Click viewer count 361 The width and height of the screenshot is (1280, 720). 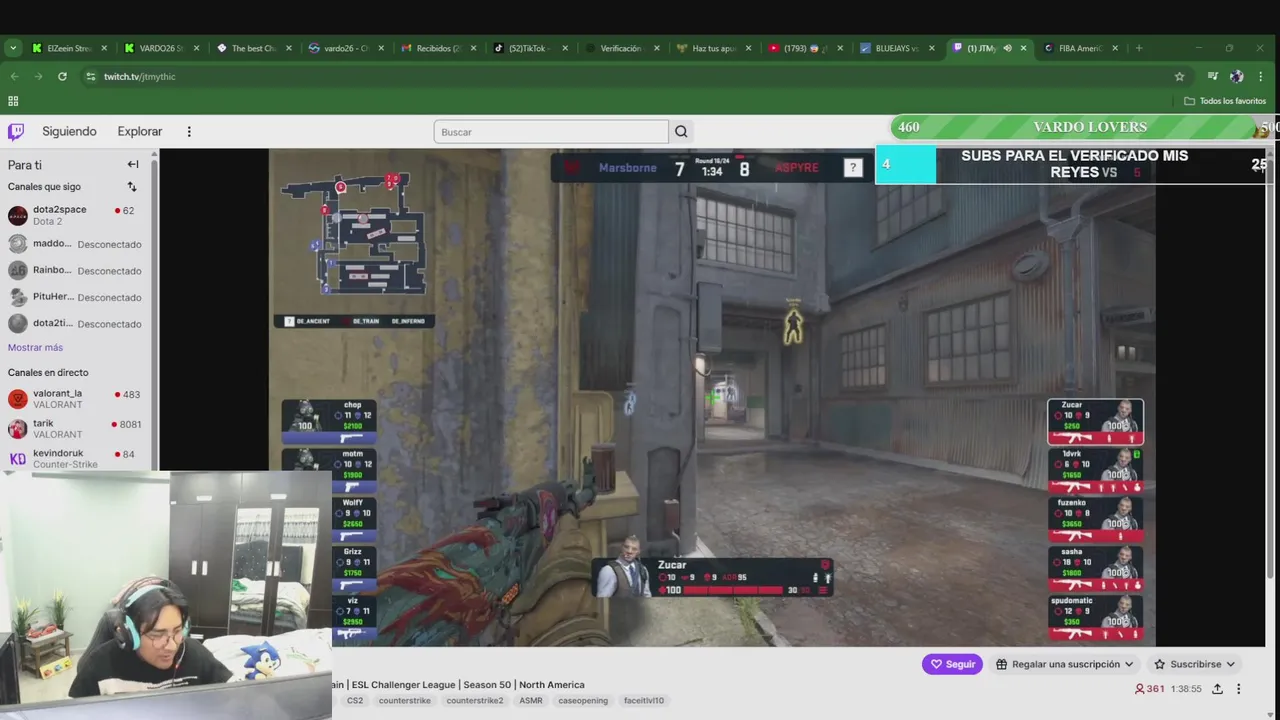click(x=1150, y=689)
